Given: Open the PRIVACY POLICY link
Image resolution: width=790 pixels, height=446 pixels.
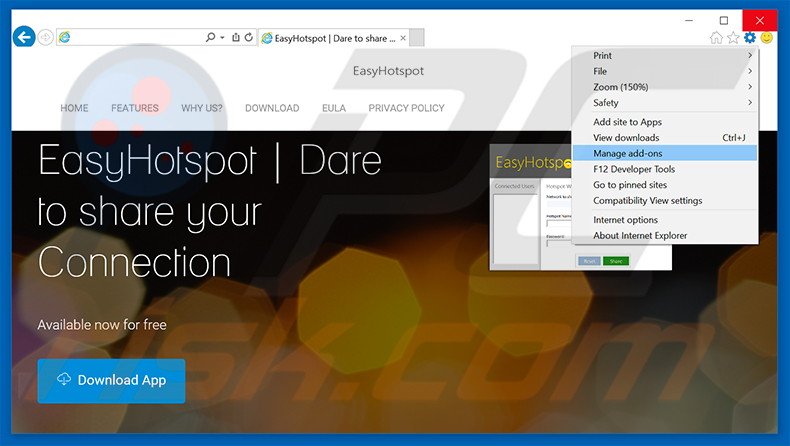Looking at the screenshot, I should 406,108.
